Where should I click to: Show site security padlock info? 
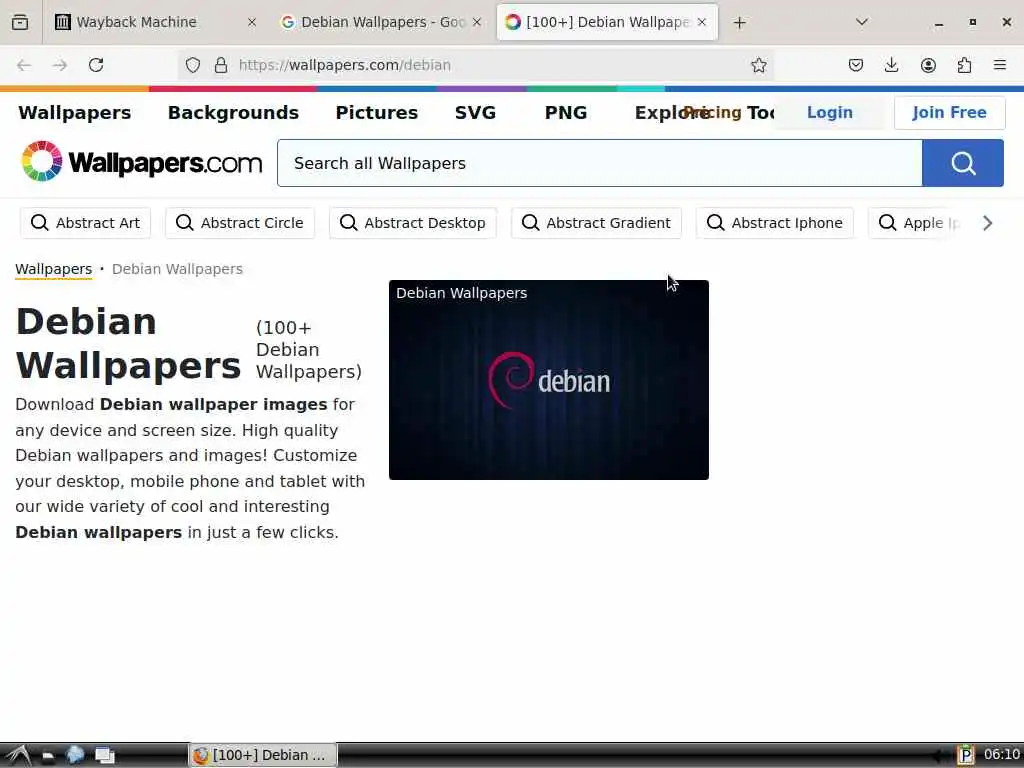tap(221, 65)
